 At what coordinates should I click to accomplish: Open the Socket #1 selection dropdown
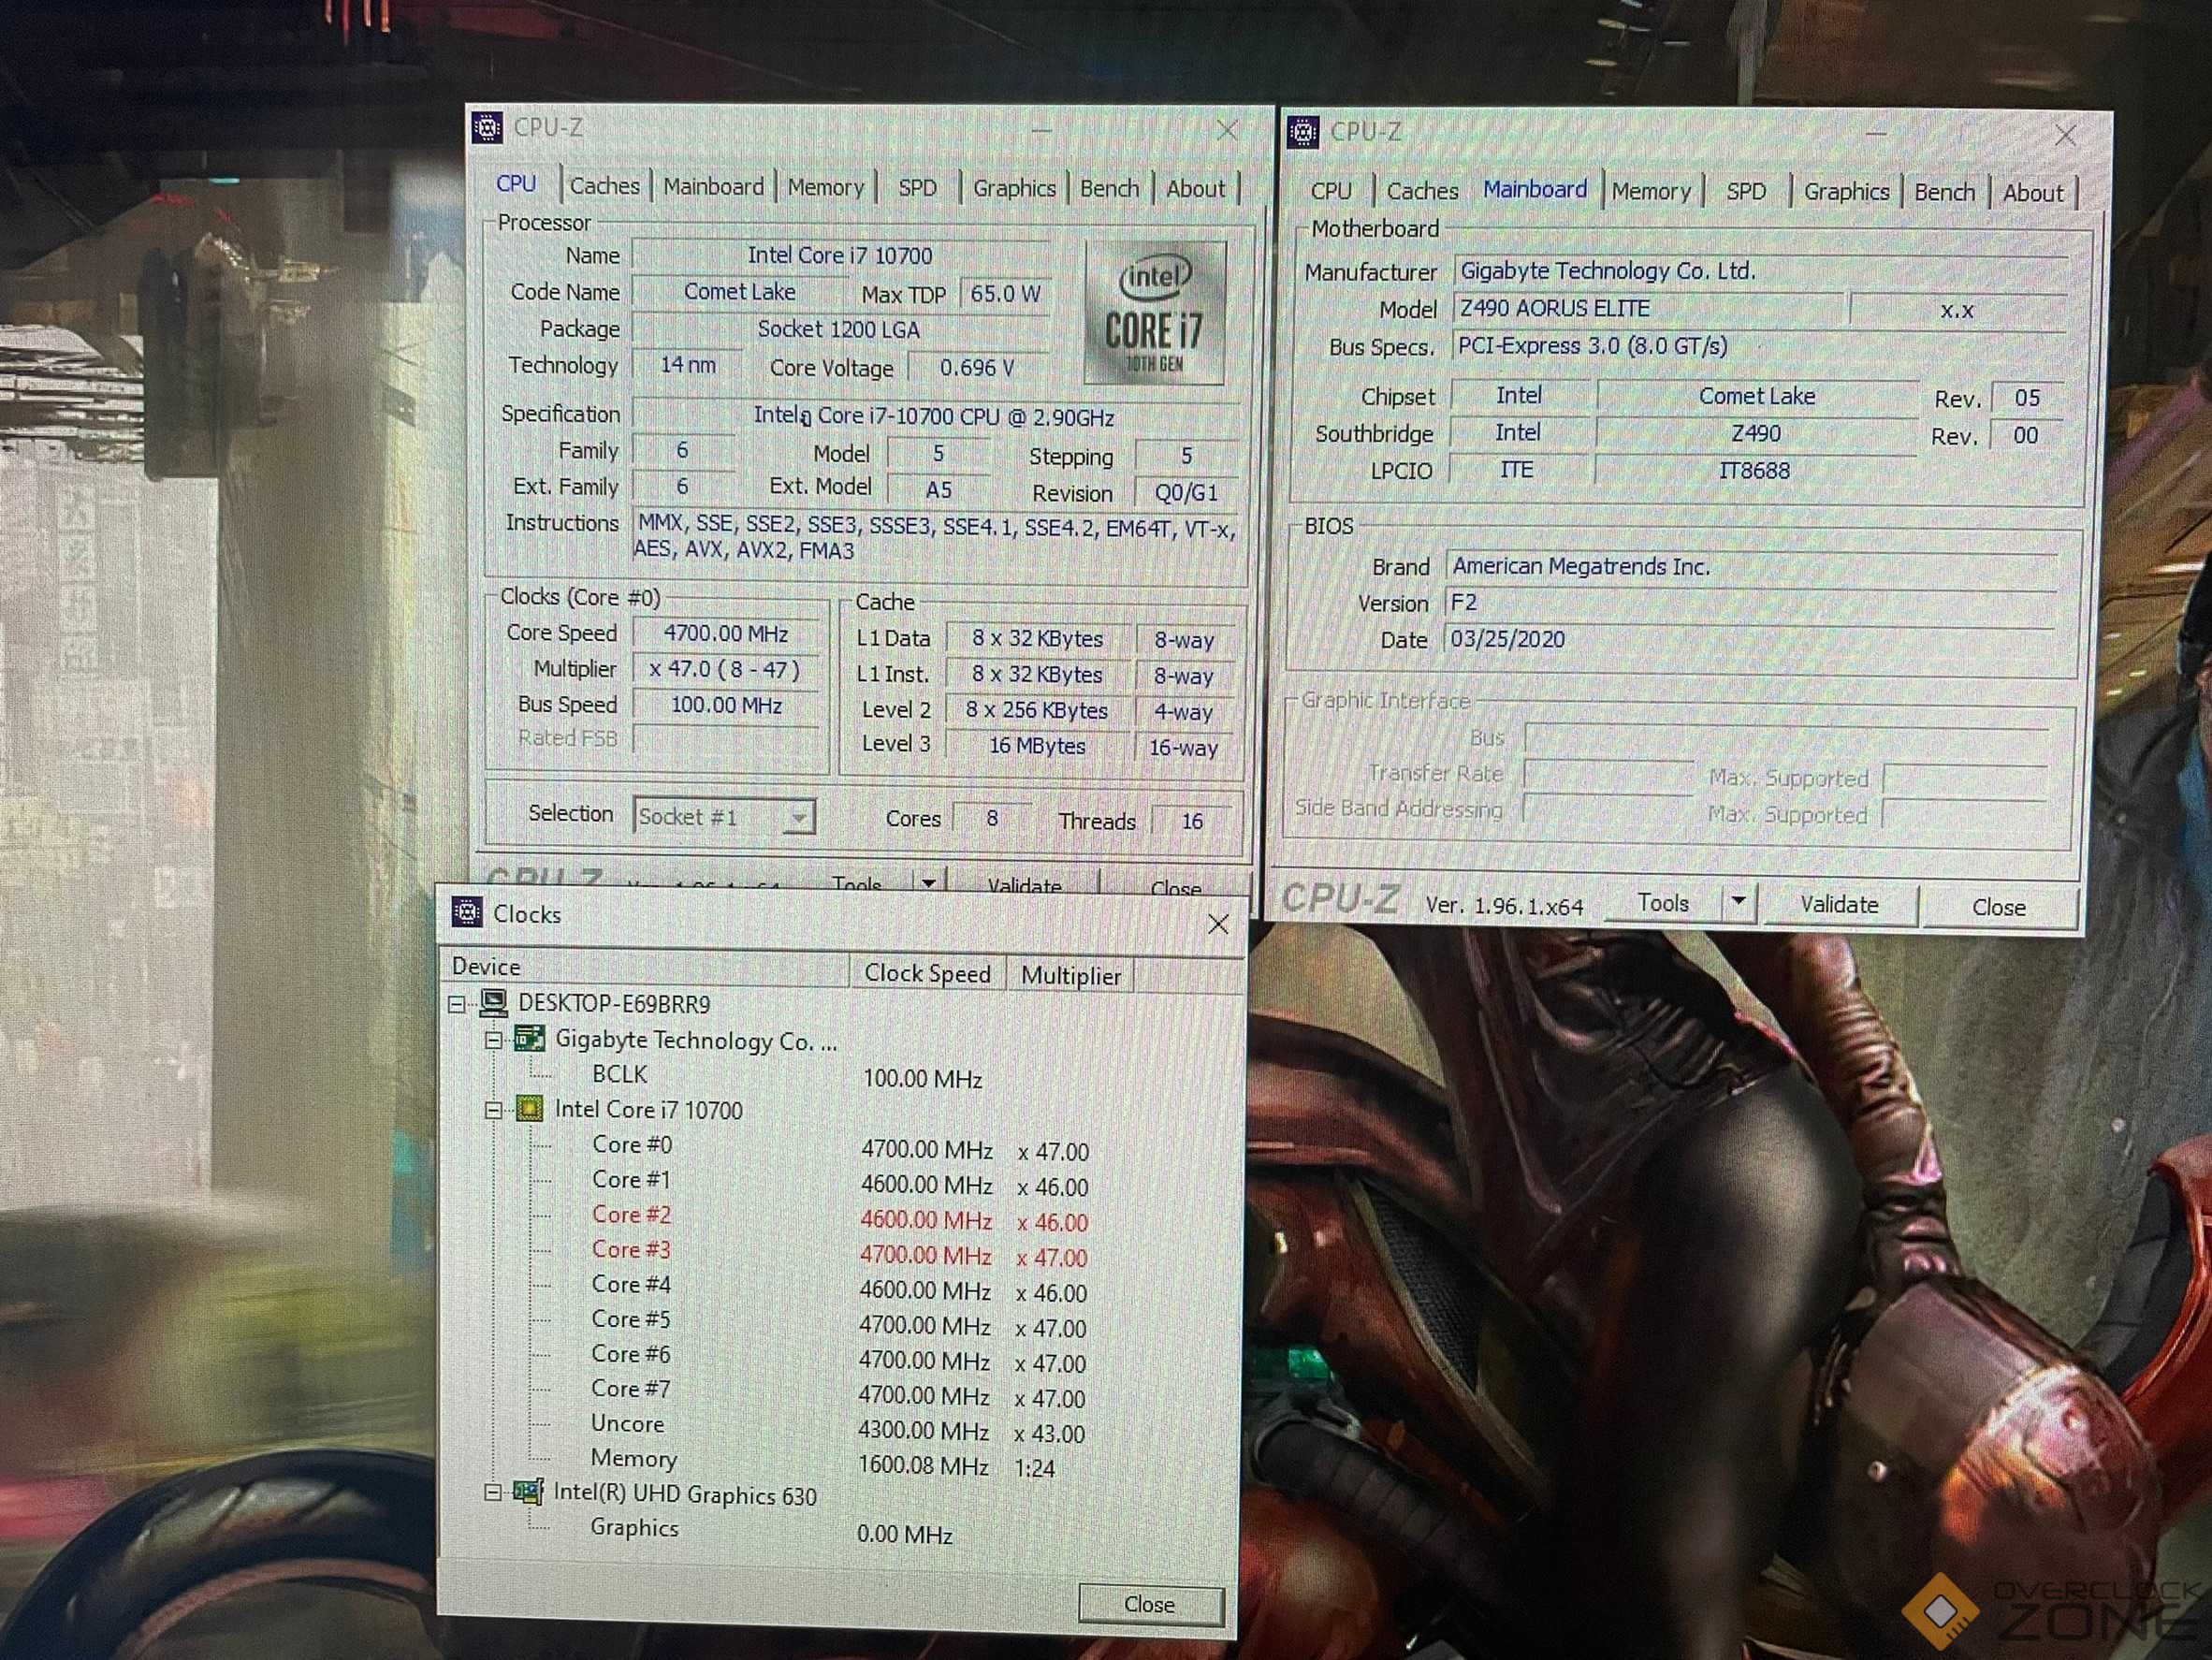click(797, 818)
